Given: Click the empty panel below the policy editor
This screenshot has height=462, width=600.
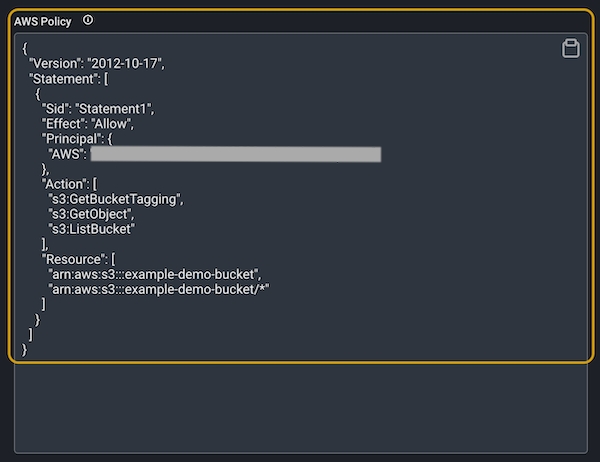Looking at the screenshot, I should point(300,408).
